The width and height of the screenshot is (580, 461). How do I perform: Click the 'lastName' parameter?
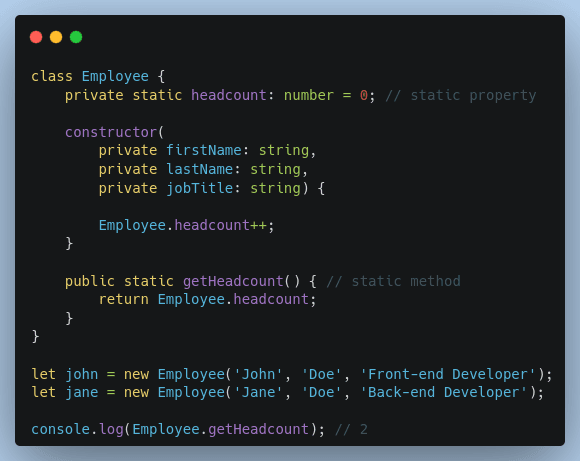(x=200, y=169)
